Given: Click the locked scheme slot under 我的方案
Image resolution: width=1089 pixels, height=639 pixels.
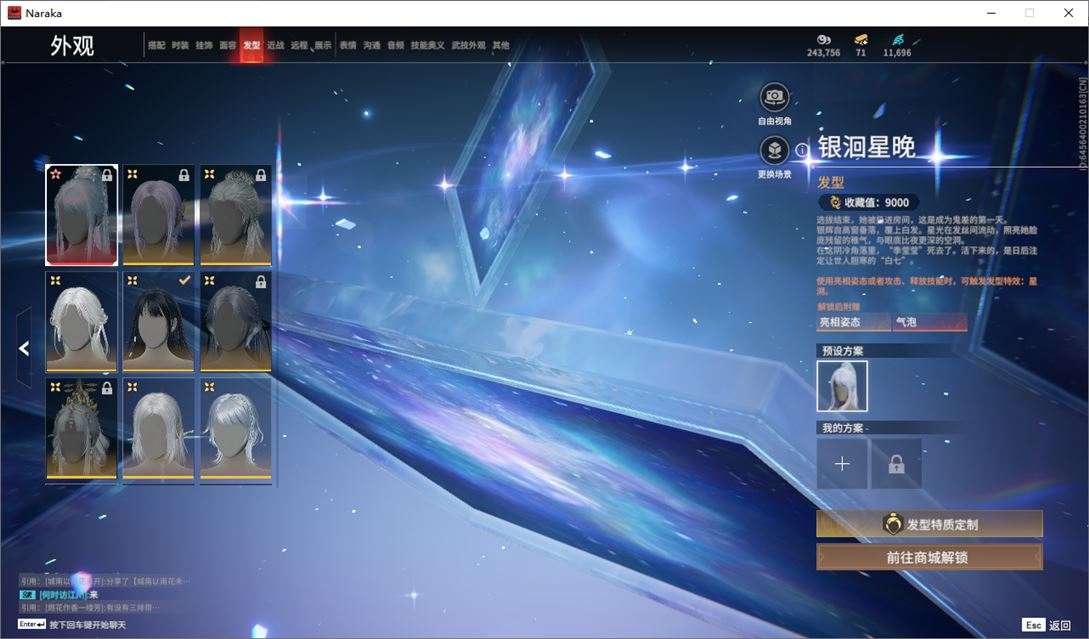Looking at the screenshot, I should (897, 463).
